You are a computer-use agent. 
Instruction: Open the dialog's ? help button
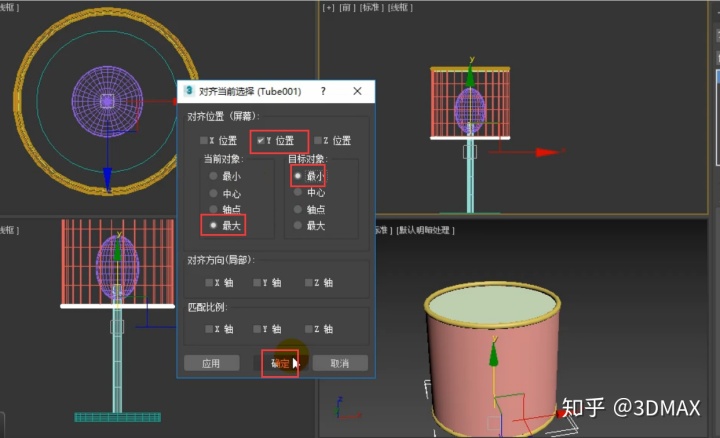(x=323, y=91)
